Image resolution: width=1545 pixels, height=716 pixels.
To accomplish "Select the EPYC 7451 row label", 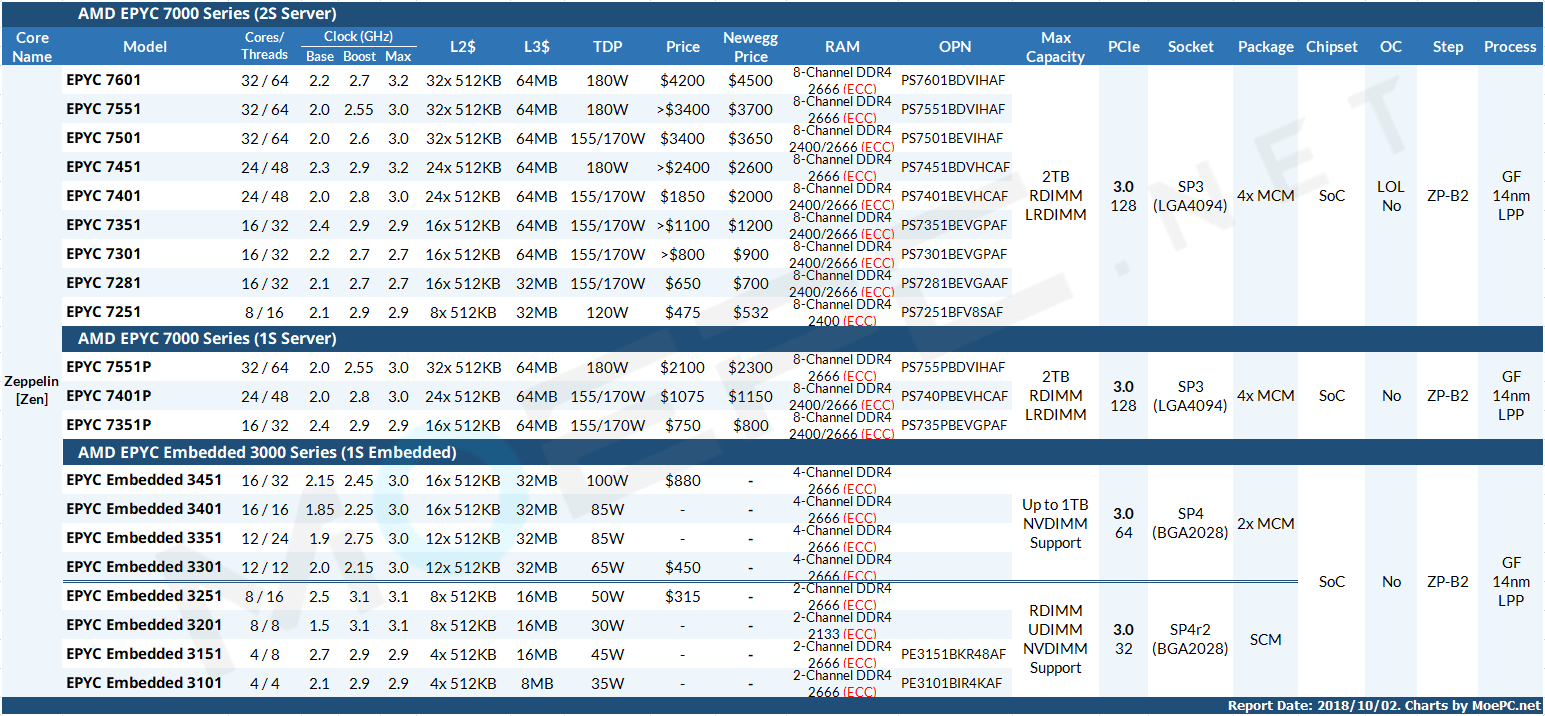I will click(x=103, y=167).
